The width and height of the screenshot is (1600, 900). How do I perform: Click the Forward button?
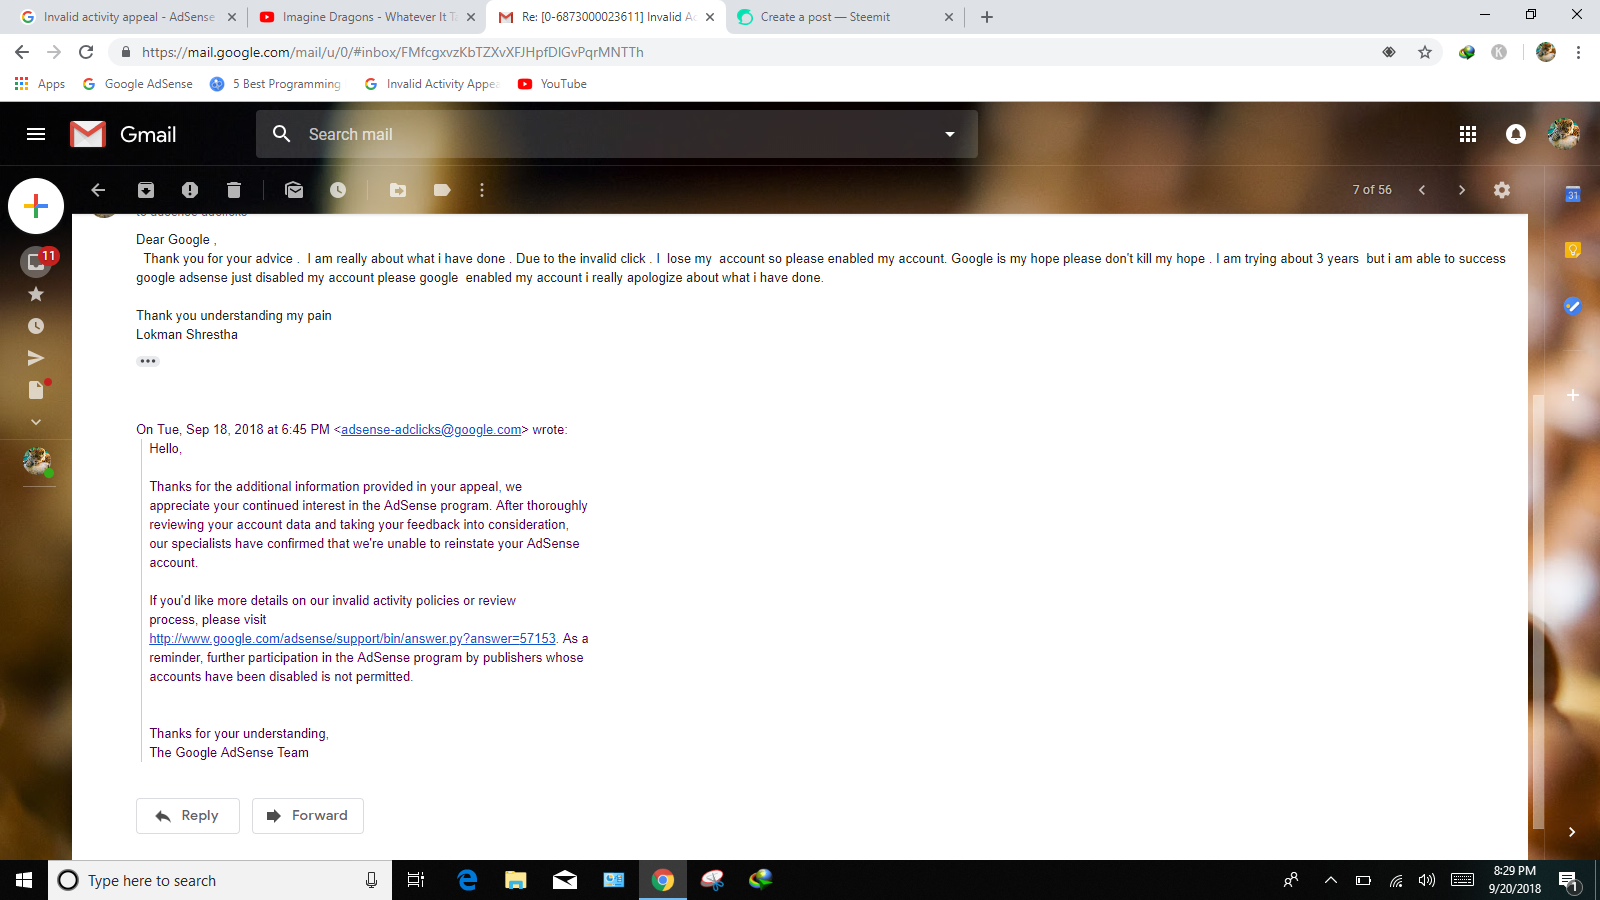308,816
